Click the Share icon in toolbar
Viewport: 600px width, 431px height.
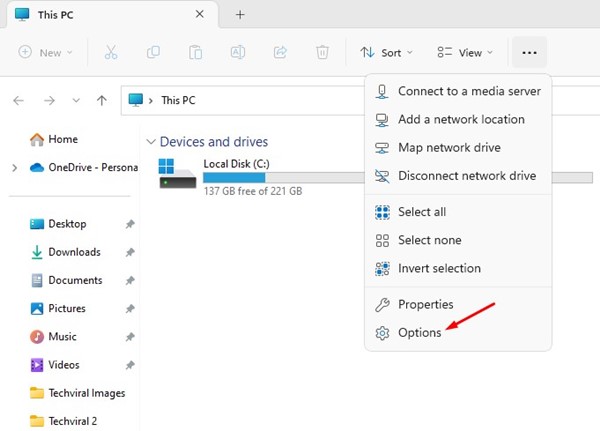point(280,52)
